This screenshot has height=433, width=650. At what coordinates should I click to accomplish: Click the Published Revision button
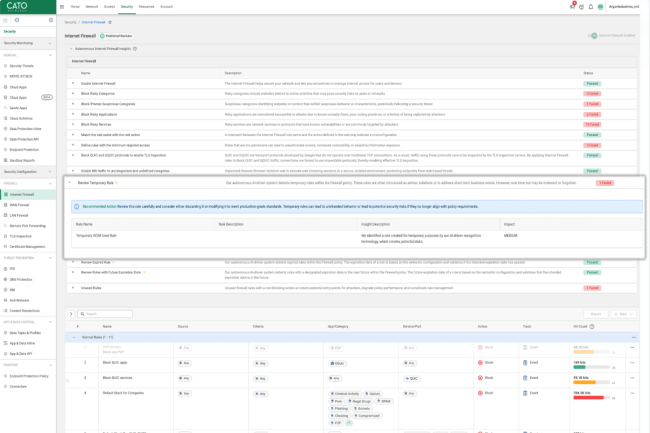pos(116,36)
